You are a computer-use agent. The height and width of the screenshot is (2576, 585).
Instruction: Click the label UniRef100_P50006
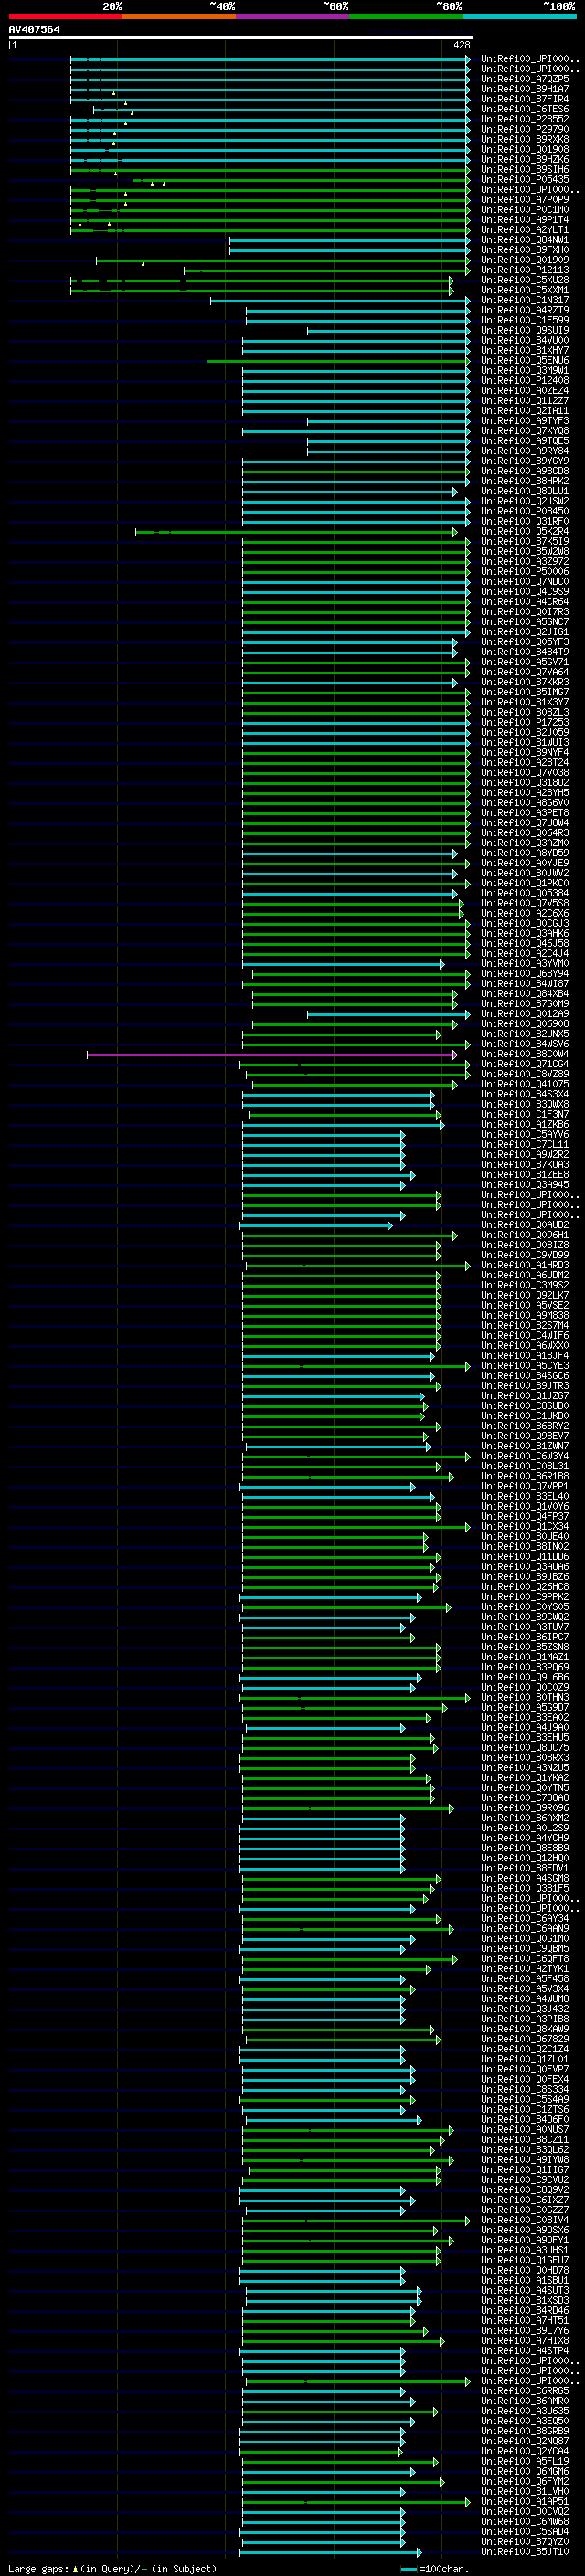[525, 572]
